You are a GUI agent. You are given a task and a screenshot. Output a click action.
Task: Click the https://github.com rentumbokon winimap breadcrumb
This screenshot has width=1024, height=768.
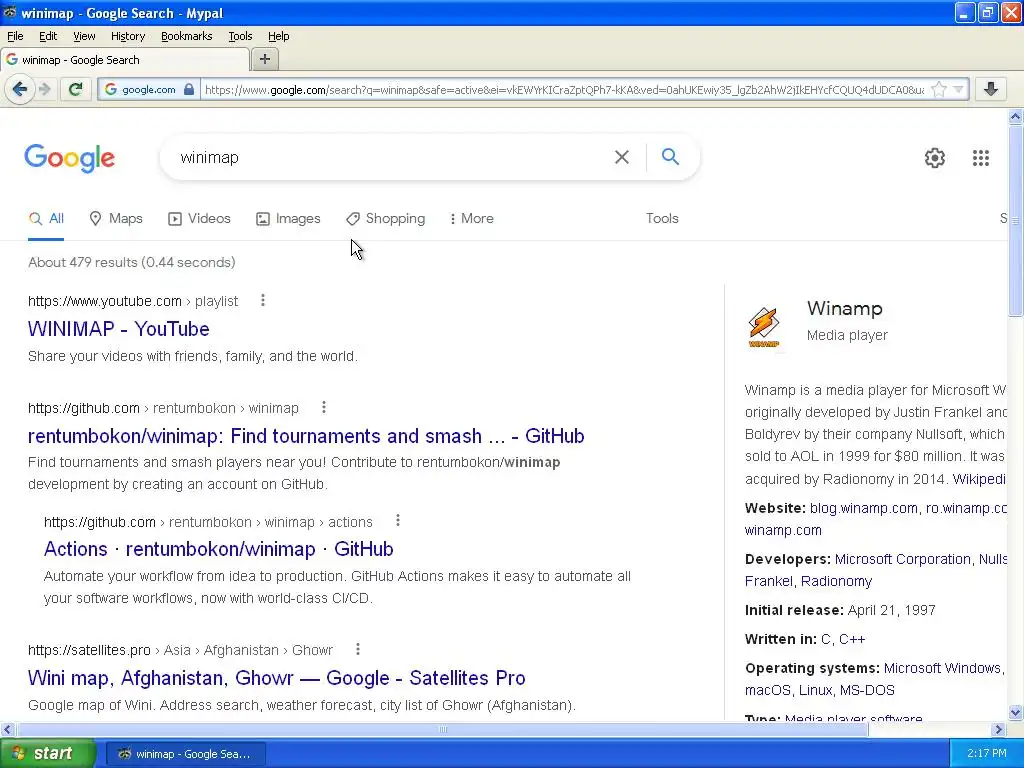pos(163,408)
